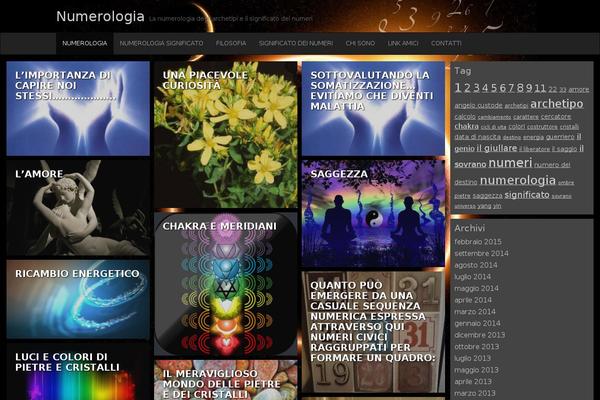Open the ottobre 2013 archive

477,347
